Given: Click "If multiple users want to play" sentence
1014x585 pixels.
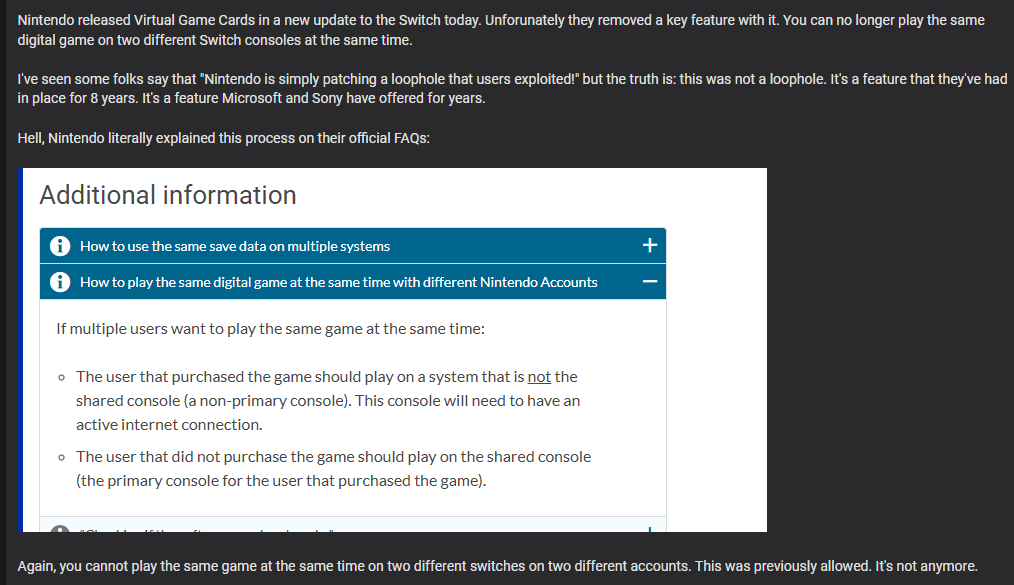Looking at the screenshot, I should click(x=270, y=329).
